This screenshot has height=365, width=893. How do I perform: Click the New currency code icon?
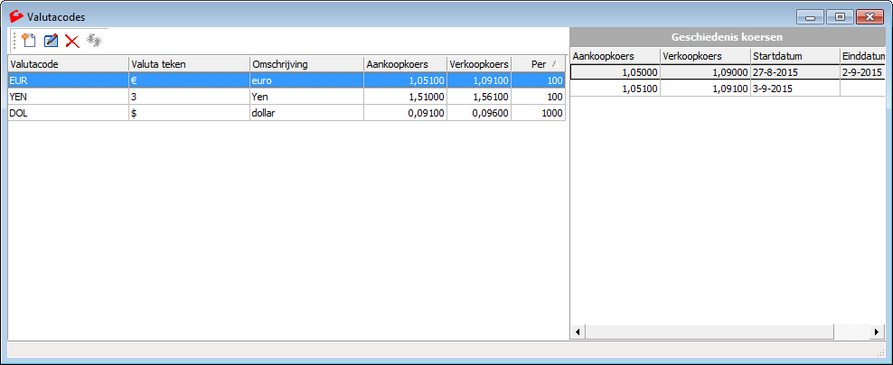click(28, 40)
